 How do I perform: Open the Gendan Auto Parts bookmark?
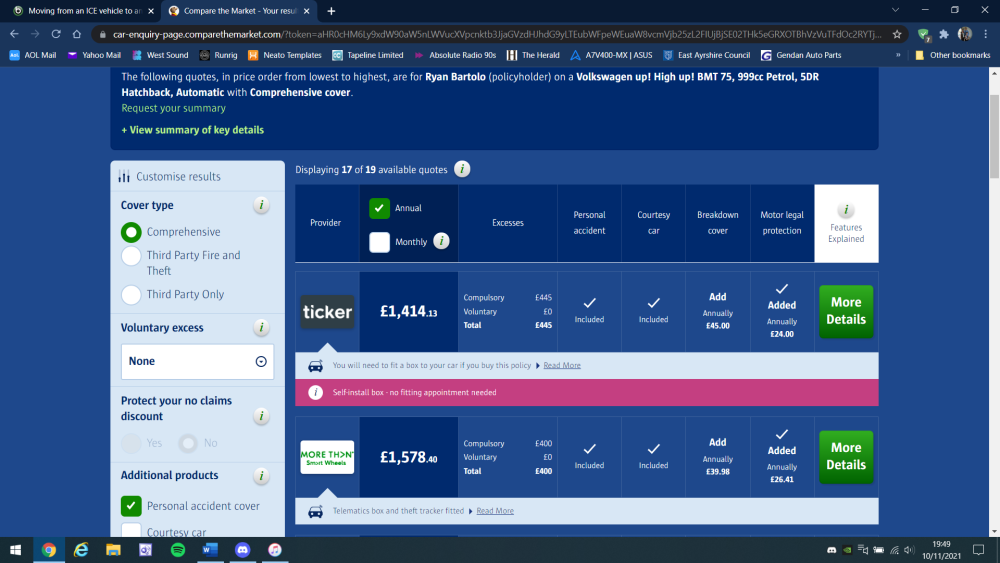801,55
